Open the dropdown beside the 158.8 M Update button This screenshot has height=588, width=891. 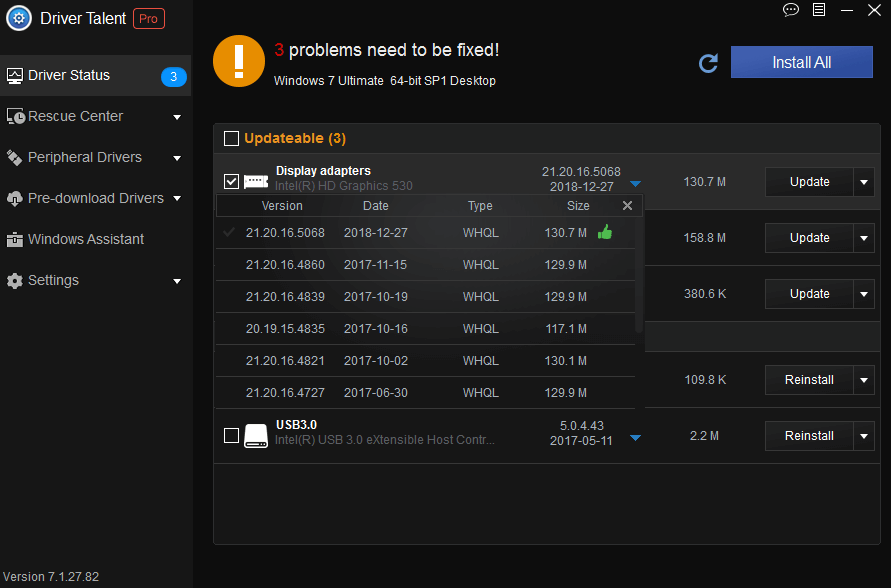tap(864, 238)
